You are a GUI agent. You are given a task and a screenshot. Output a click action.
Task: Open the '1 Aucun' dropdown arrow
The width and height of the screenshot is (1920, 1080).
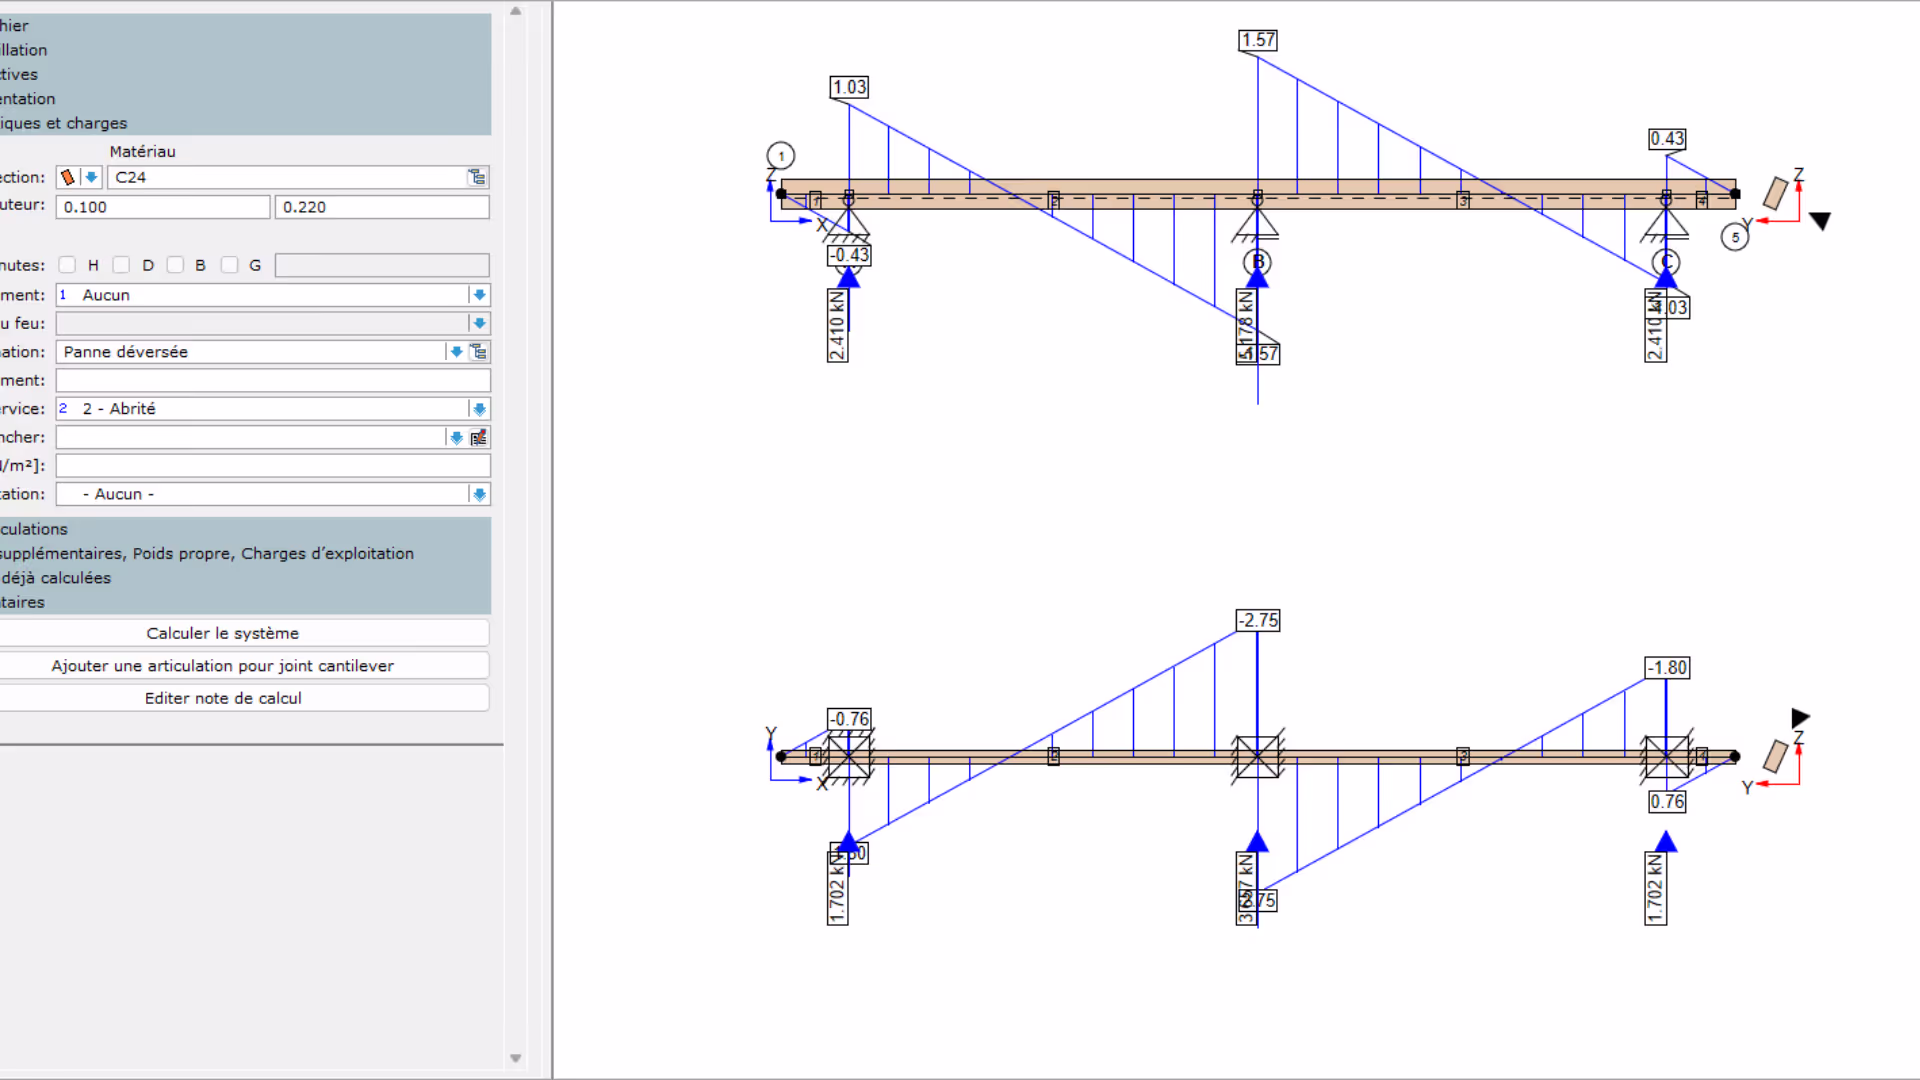coord(479,295)
